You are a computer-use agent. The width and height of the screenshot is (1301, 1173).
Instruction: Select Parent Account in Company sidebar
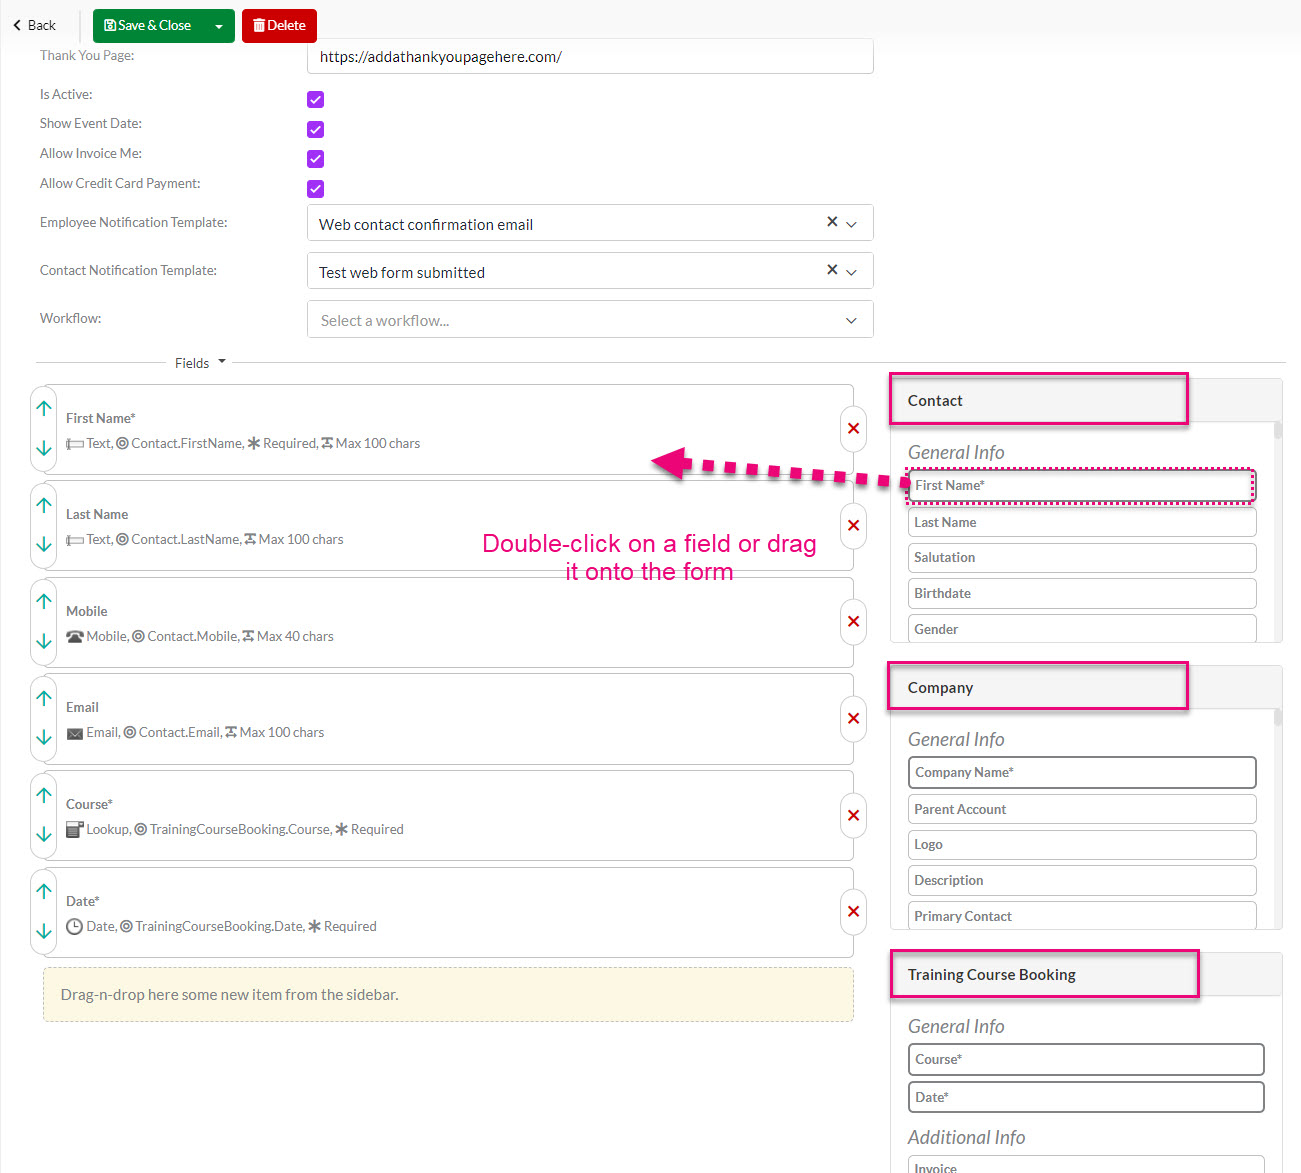pos(1082,809)
